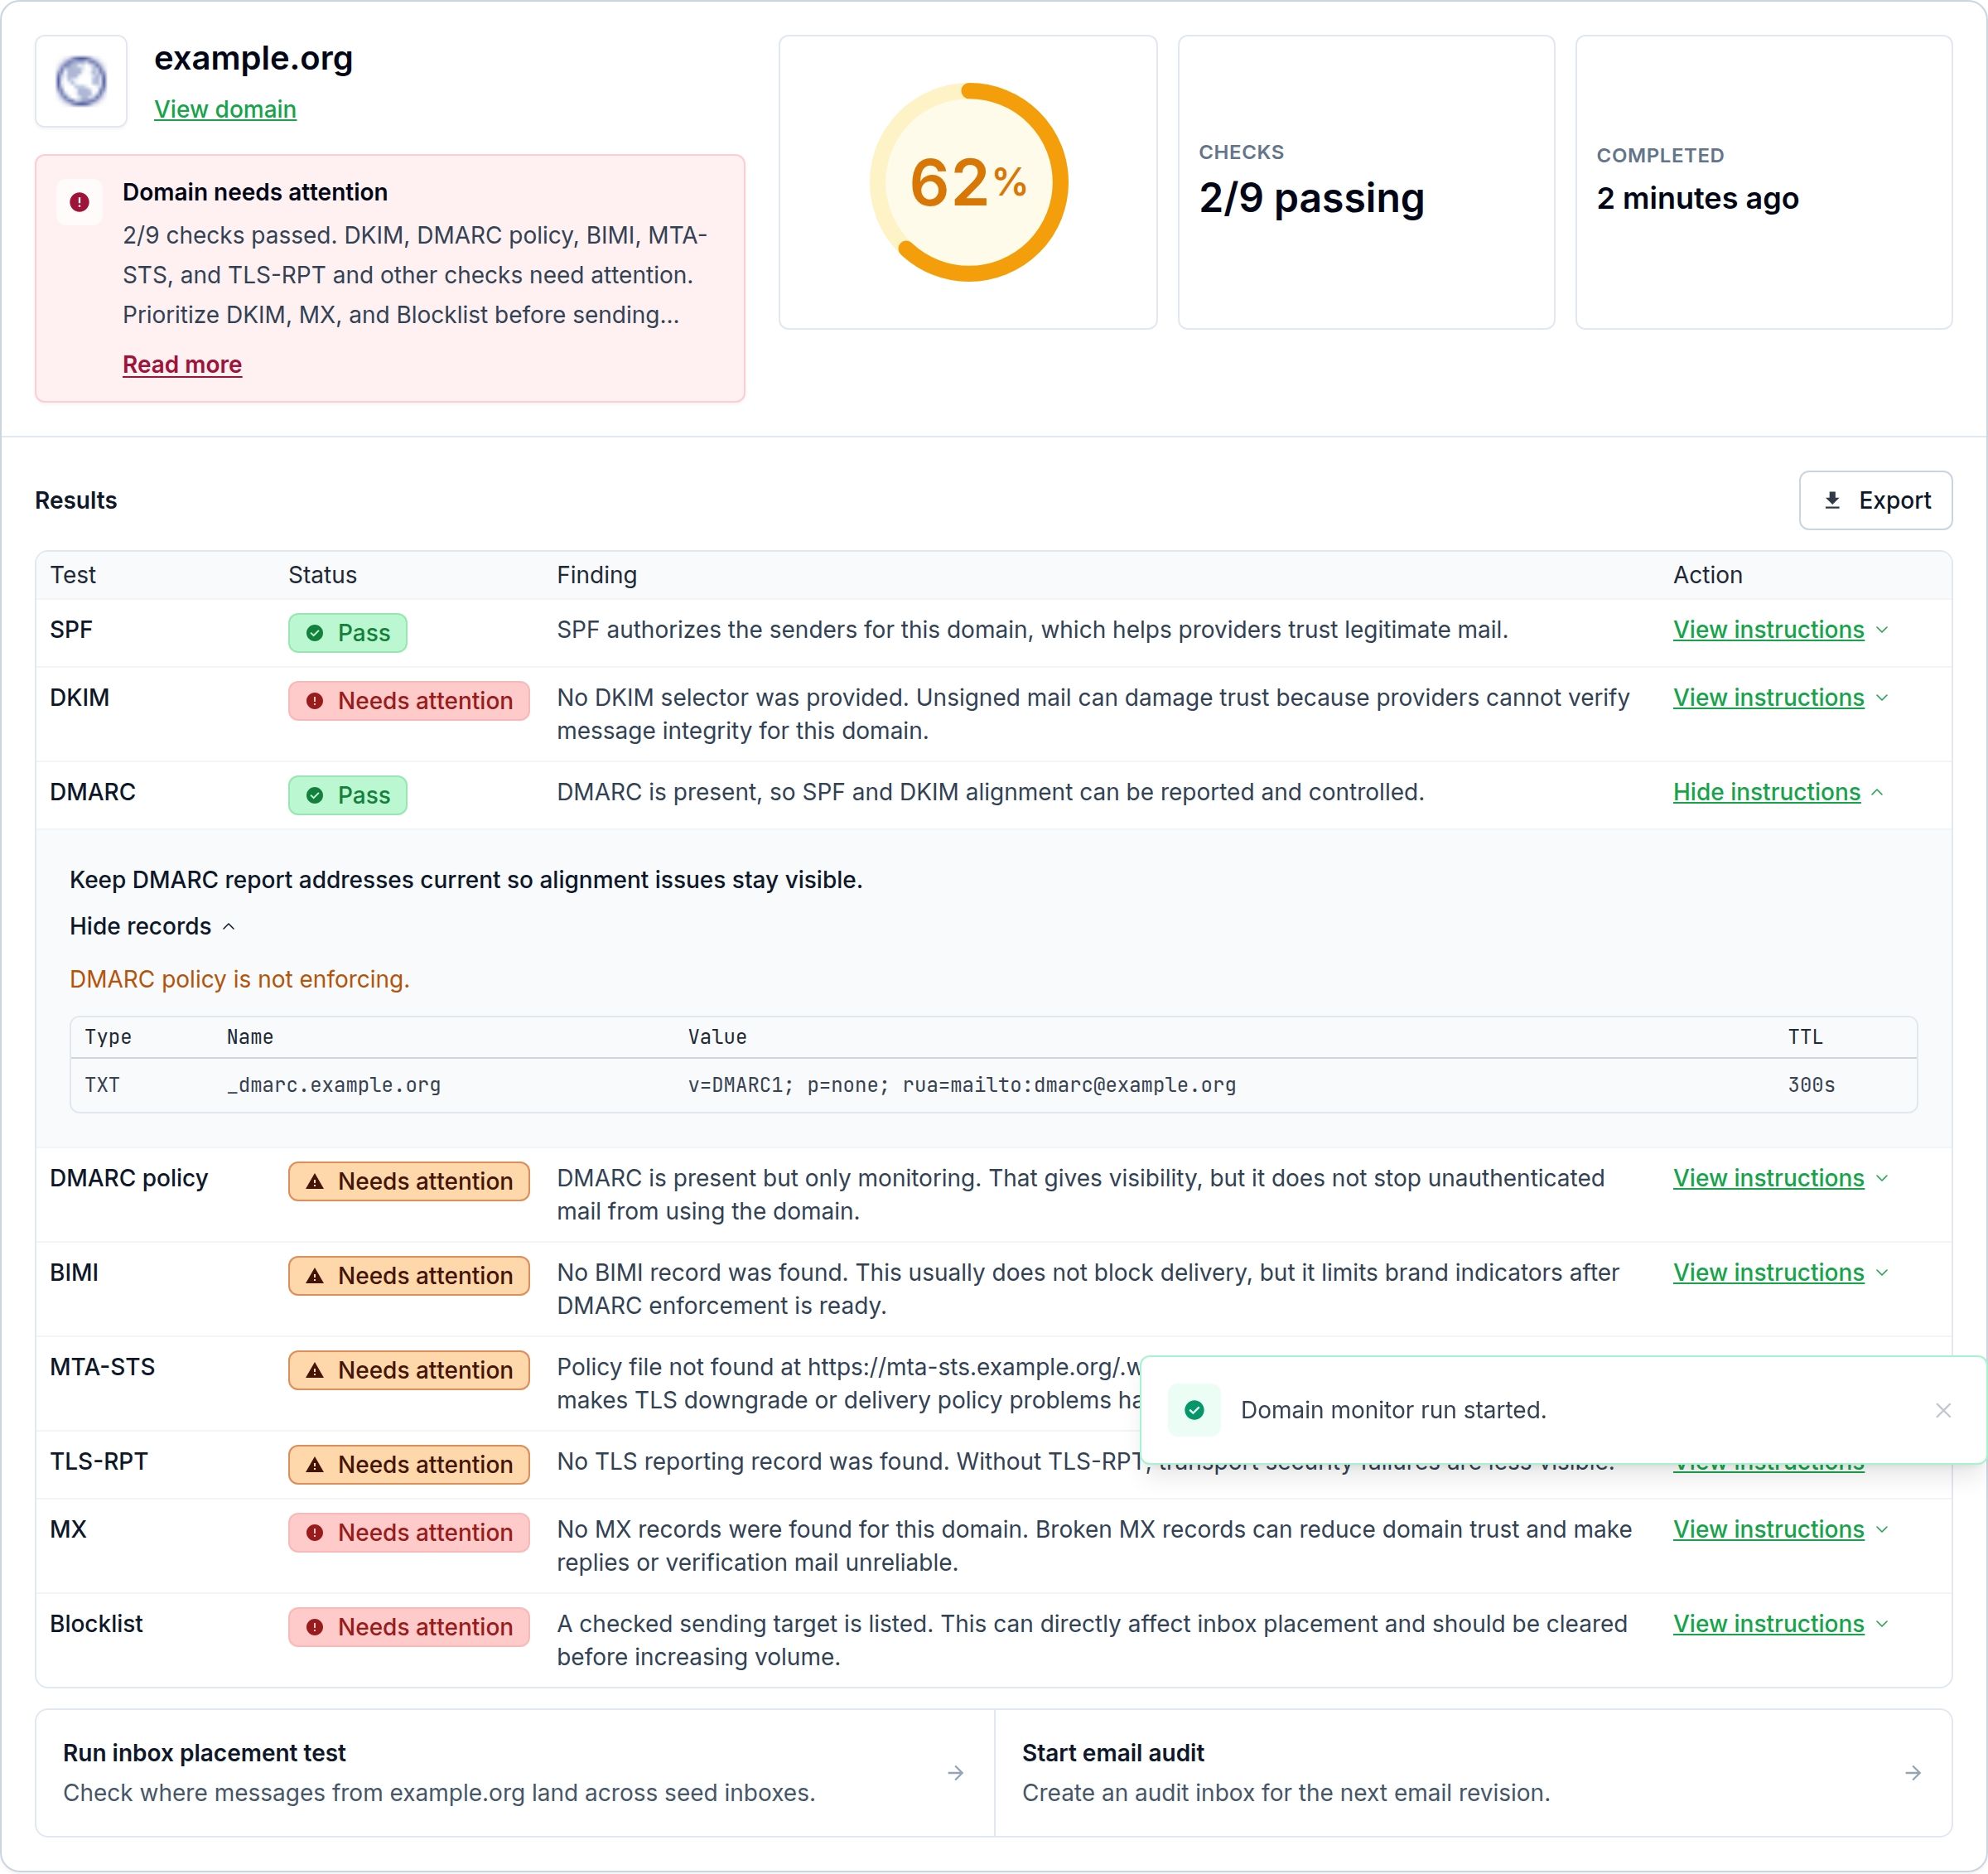
Task: Open the Read more link
Action: click(x=182, y=364)
